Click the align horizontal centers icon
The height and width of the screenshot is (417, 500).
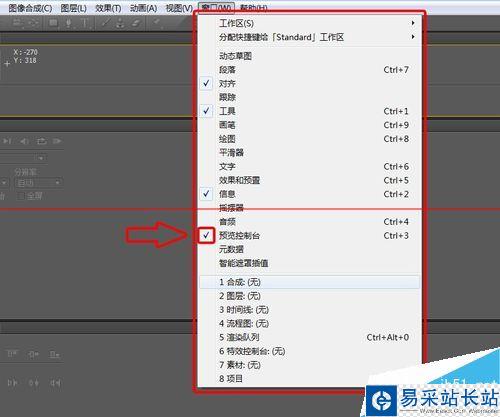point(33,354)
